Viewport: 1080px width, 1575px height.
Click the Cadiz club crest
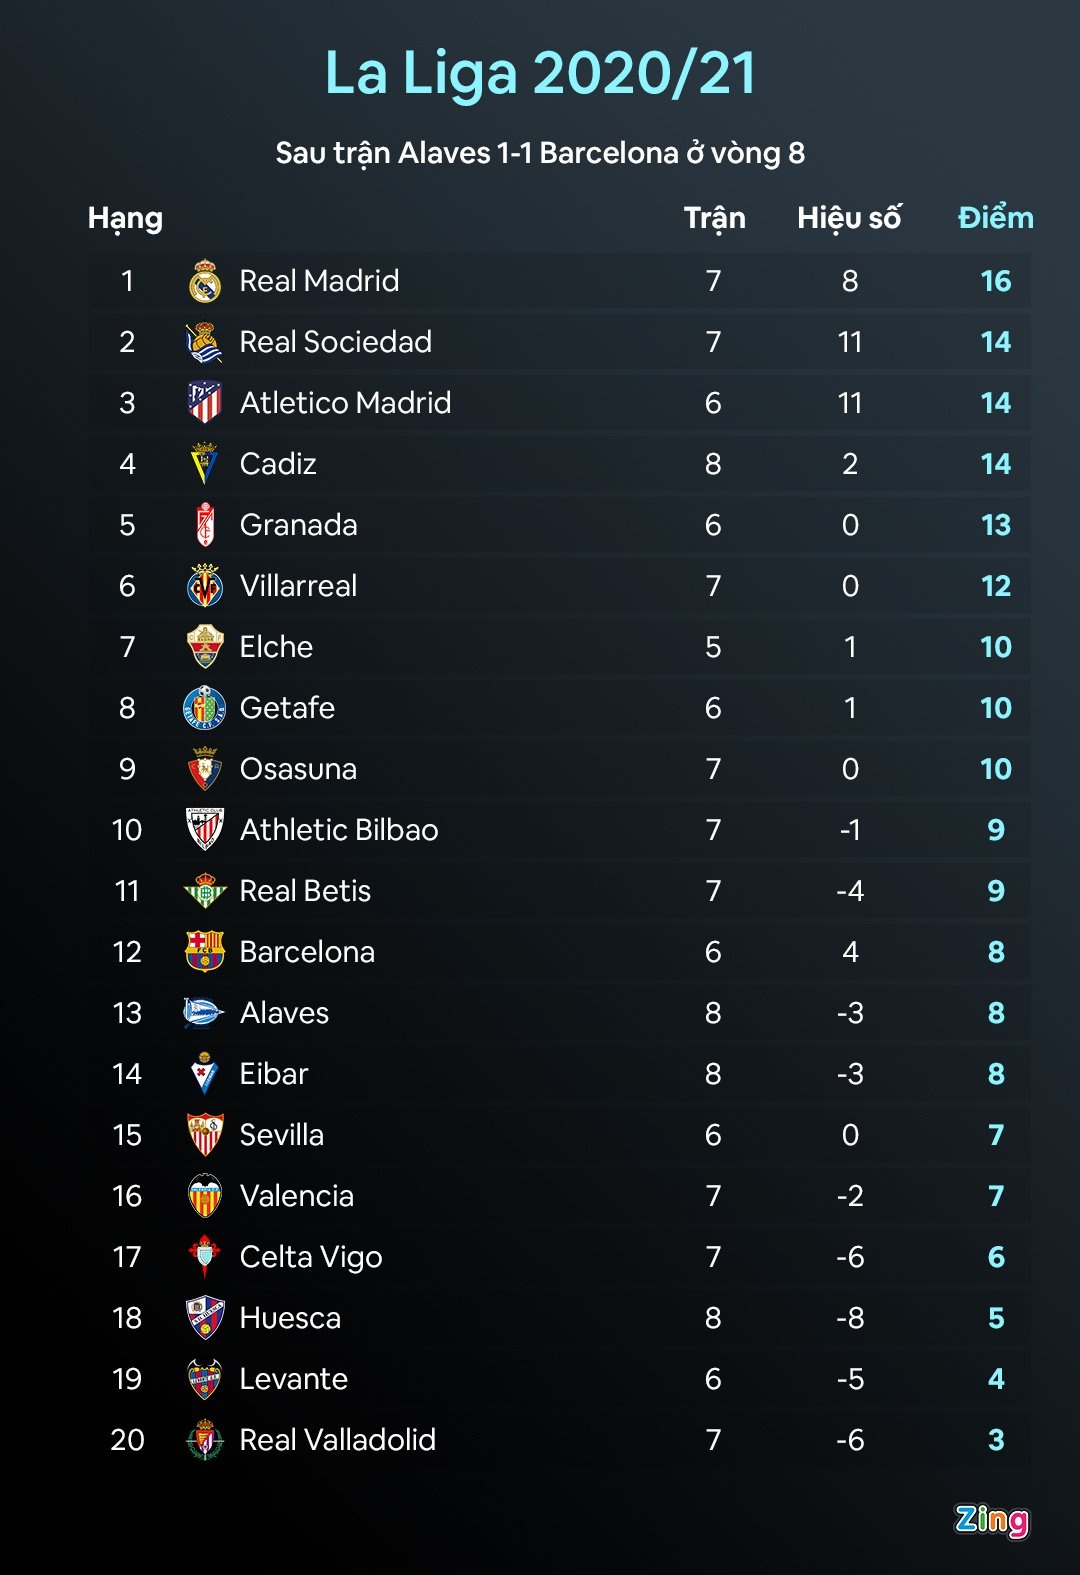205,464
